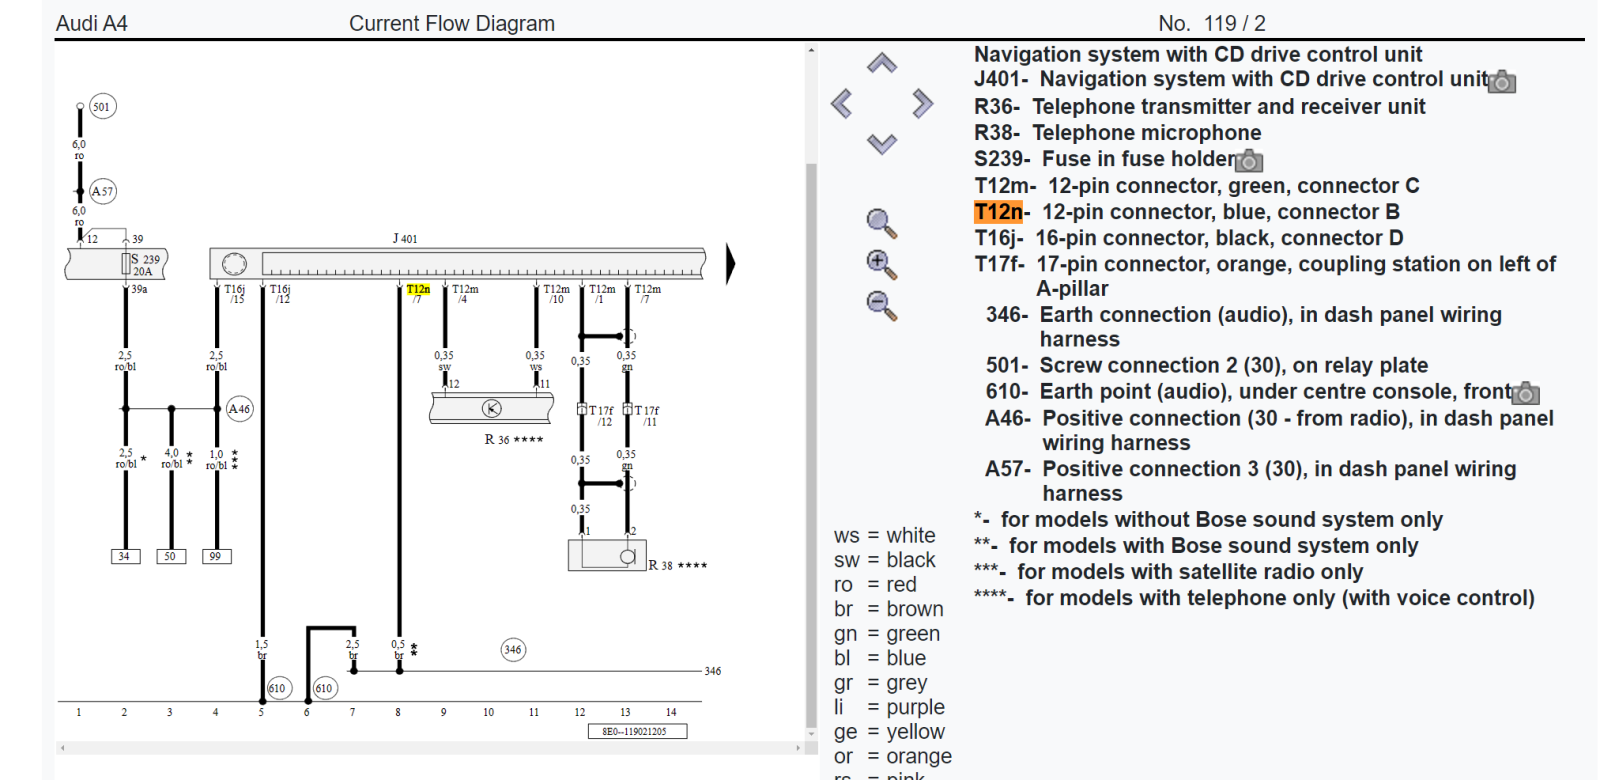The width and height of the screenshot is (1600, 780).
Task: Click the up navigation arrow
Action: tap(881, 64)
